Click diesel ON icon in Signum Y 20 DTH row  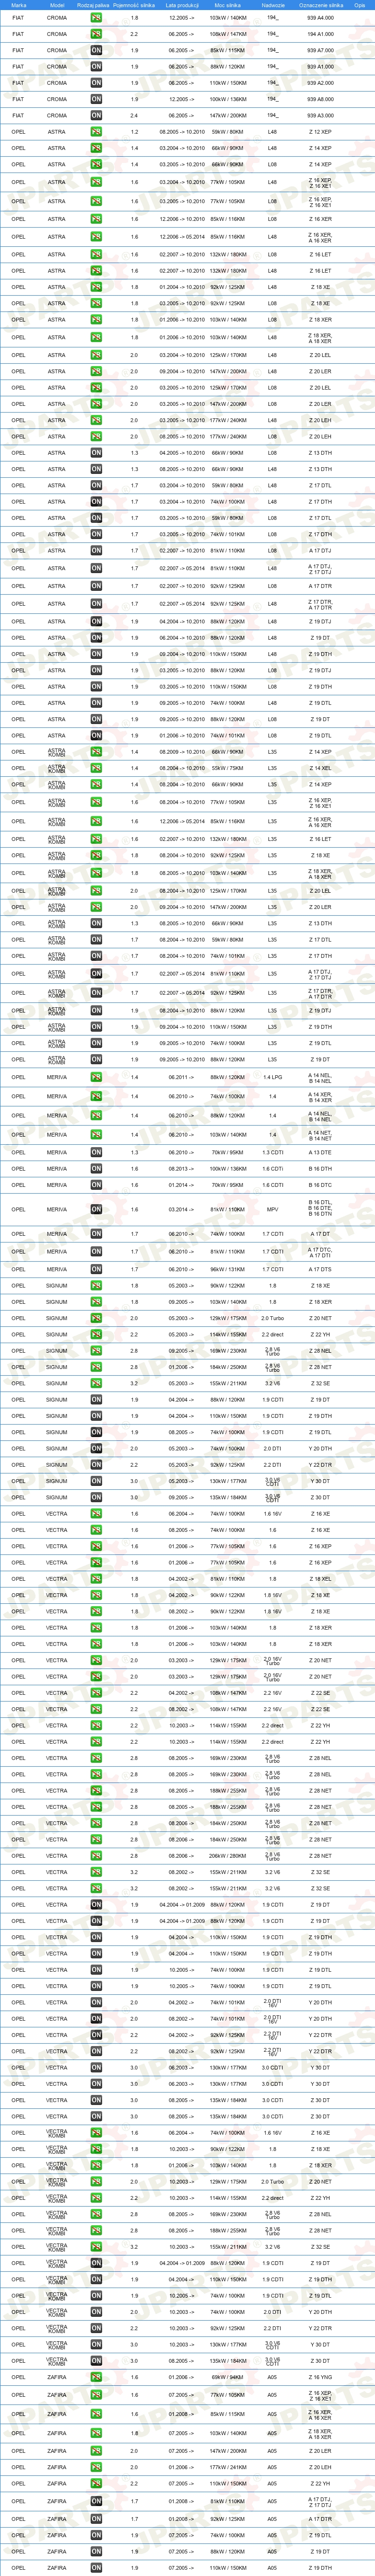click(x=96, y=1448)
